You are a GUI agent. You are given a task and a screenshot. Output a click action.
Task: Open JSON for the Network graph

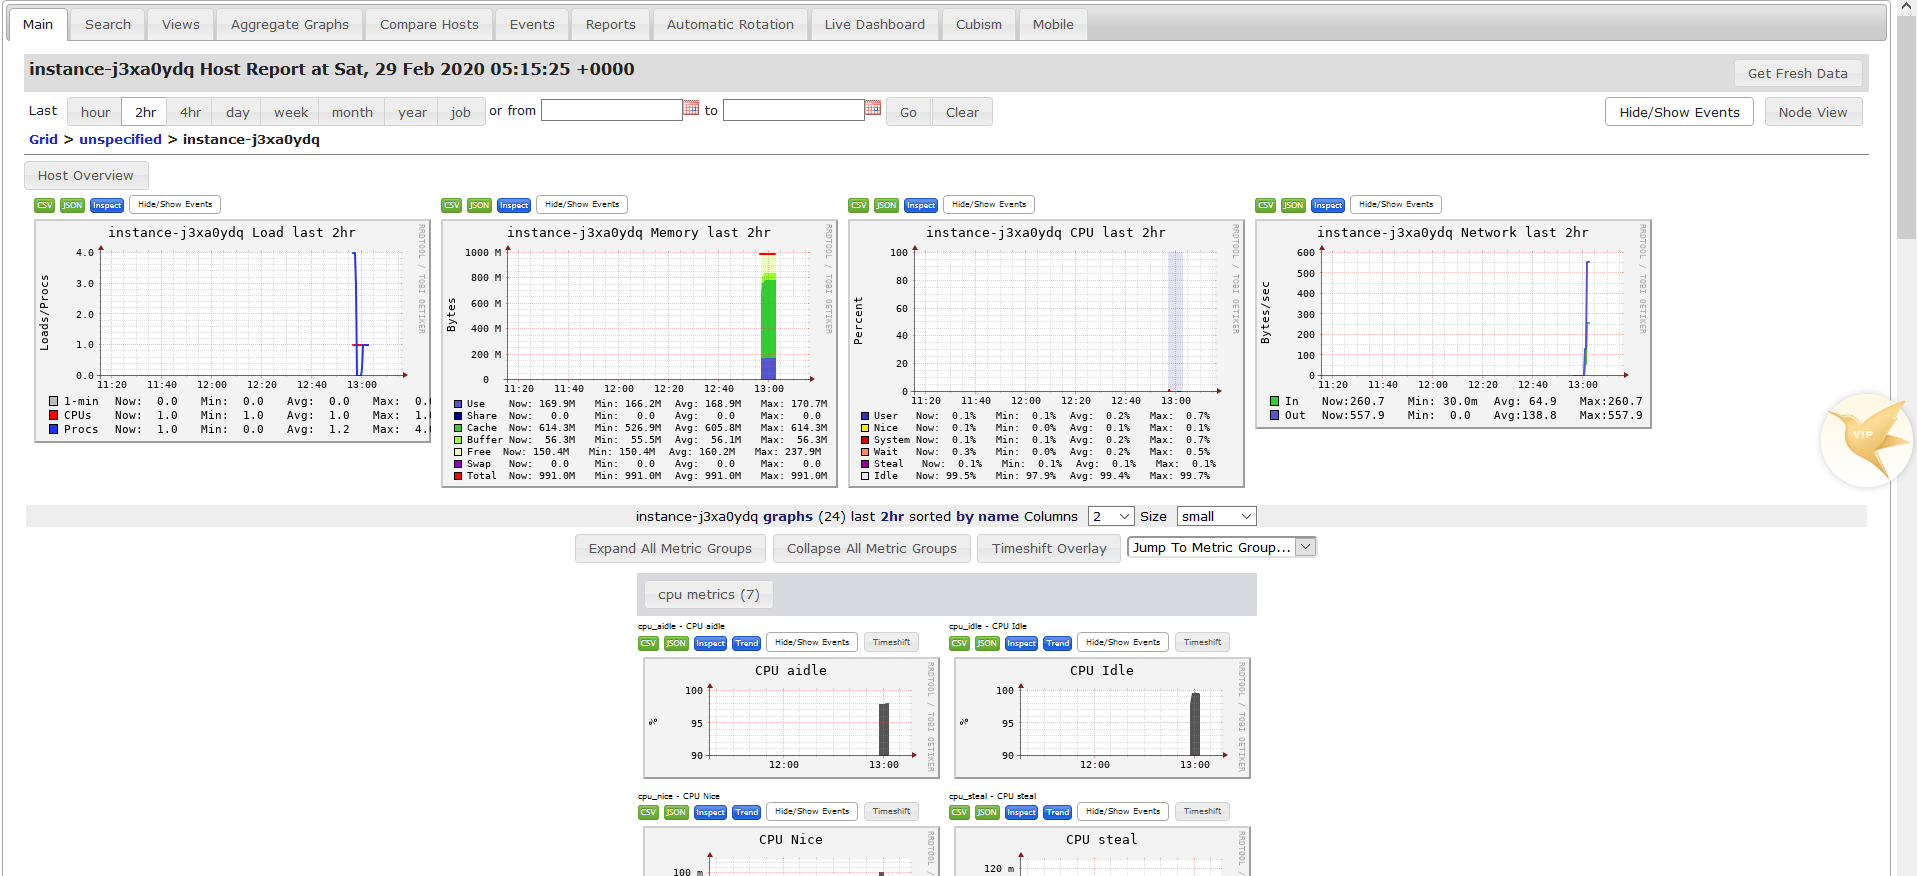1293,205
